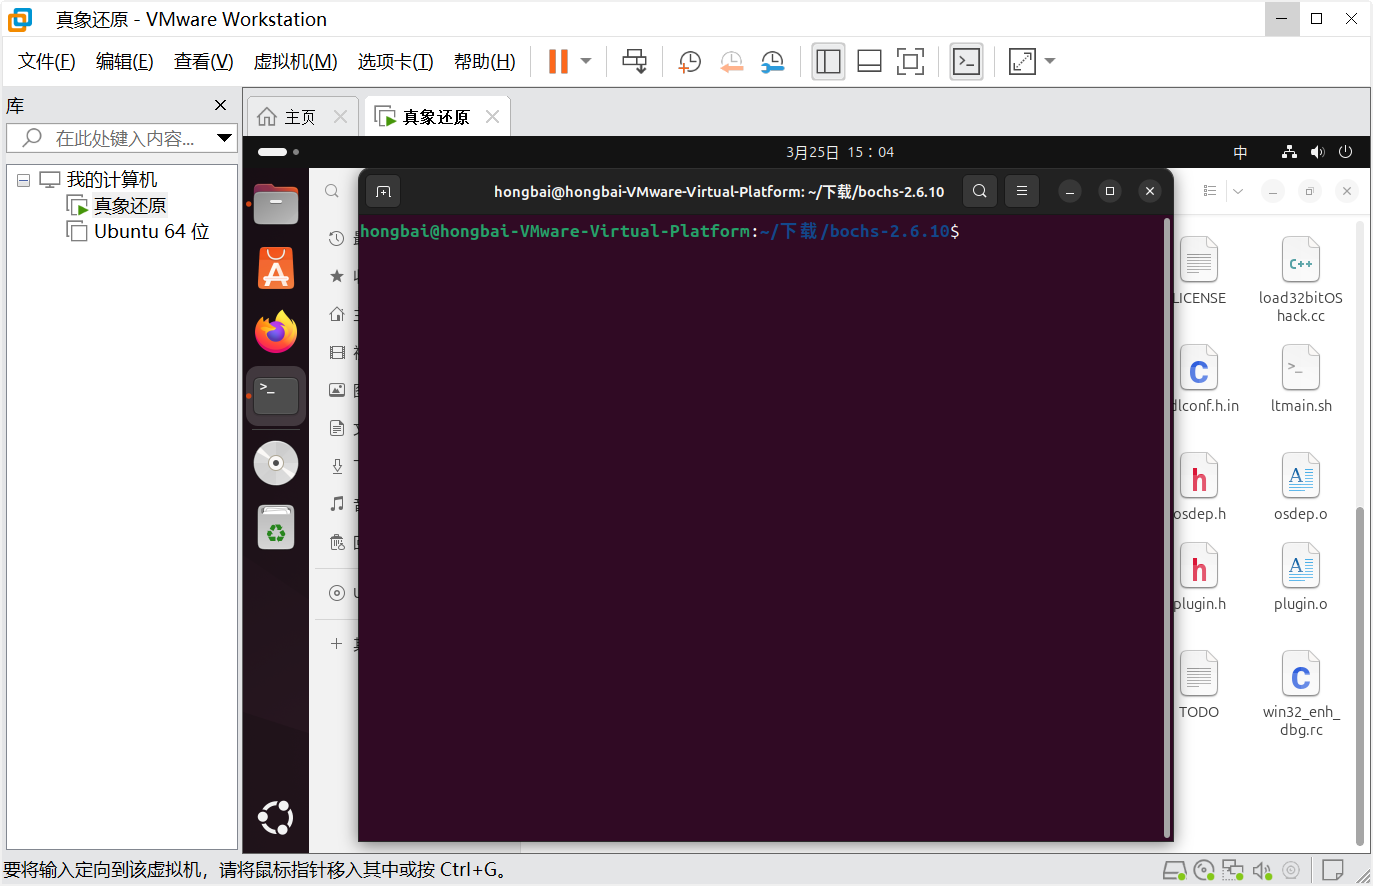Image resolution: width=1373 pixels, height=886 pixels.
Task: Open the Trash from the Ubuntu dock
Action: pyautogui.click(x=276, y=527)
